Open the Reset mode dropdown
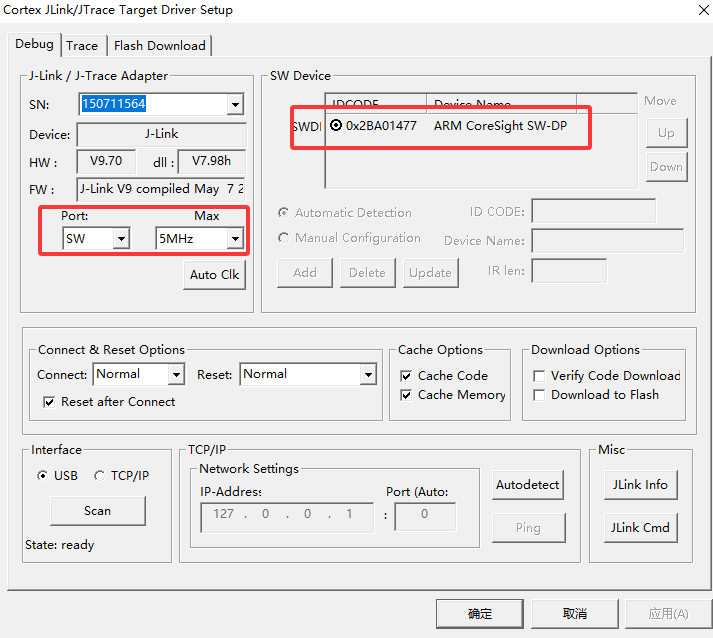This screenshot has height=638, width=713. 368,375
